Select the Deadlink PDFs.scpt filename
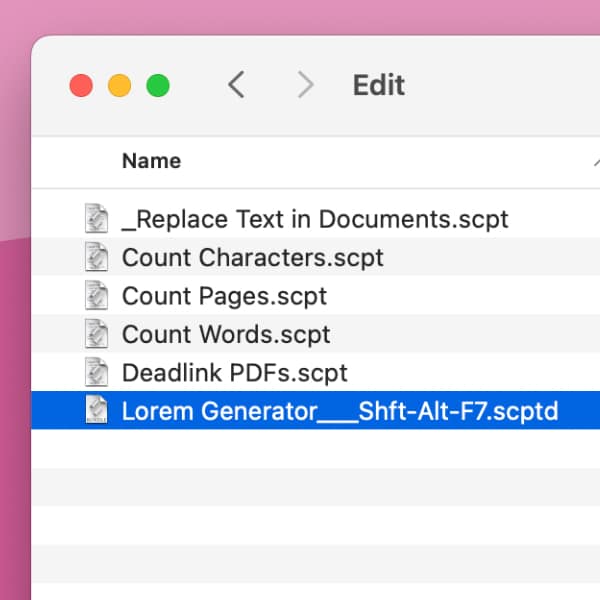 coord(234,373)
